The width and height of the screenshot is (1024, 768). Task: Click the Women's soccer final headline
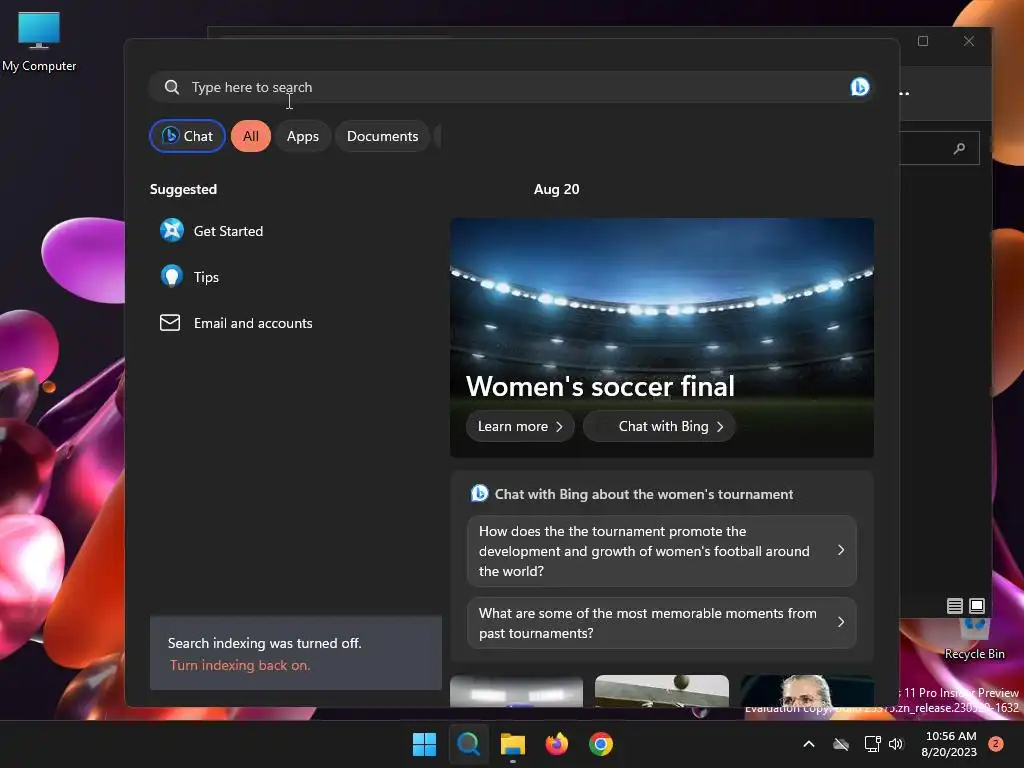(x=600, y=386)
